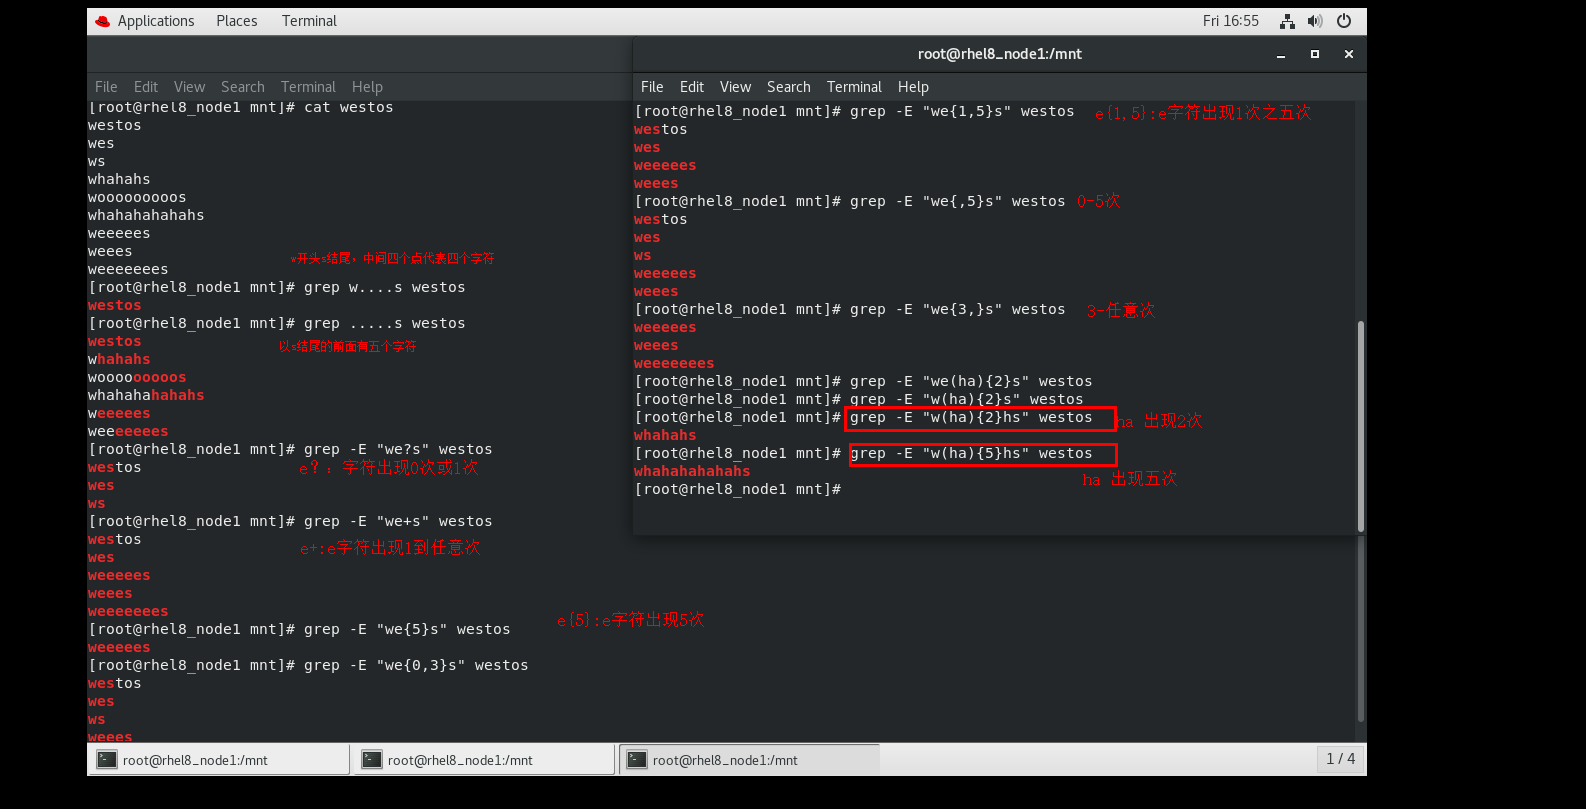Click the 'woooooooos' line in cat output
The image size is (1586, 809).
coord(137,197)
